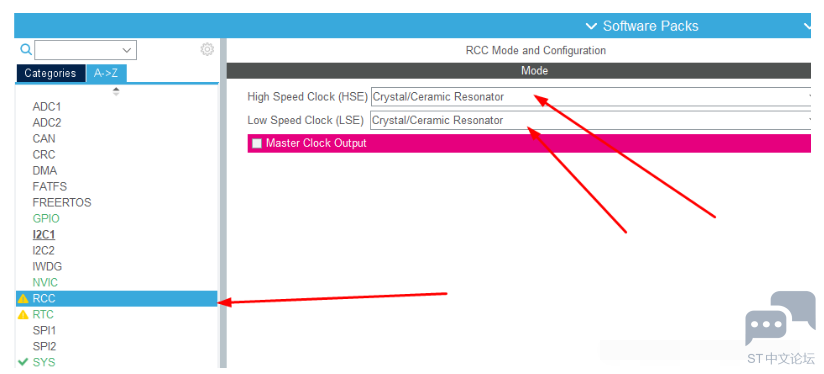Viewport: 824px width, 374px height.
Task: Open the Low Speed Clock (LSE) dropdown
Action: 591,120
